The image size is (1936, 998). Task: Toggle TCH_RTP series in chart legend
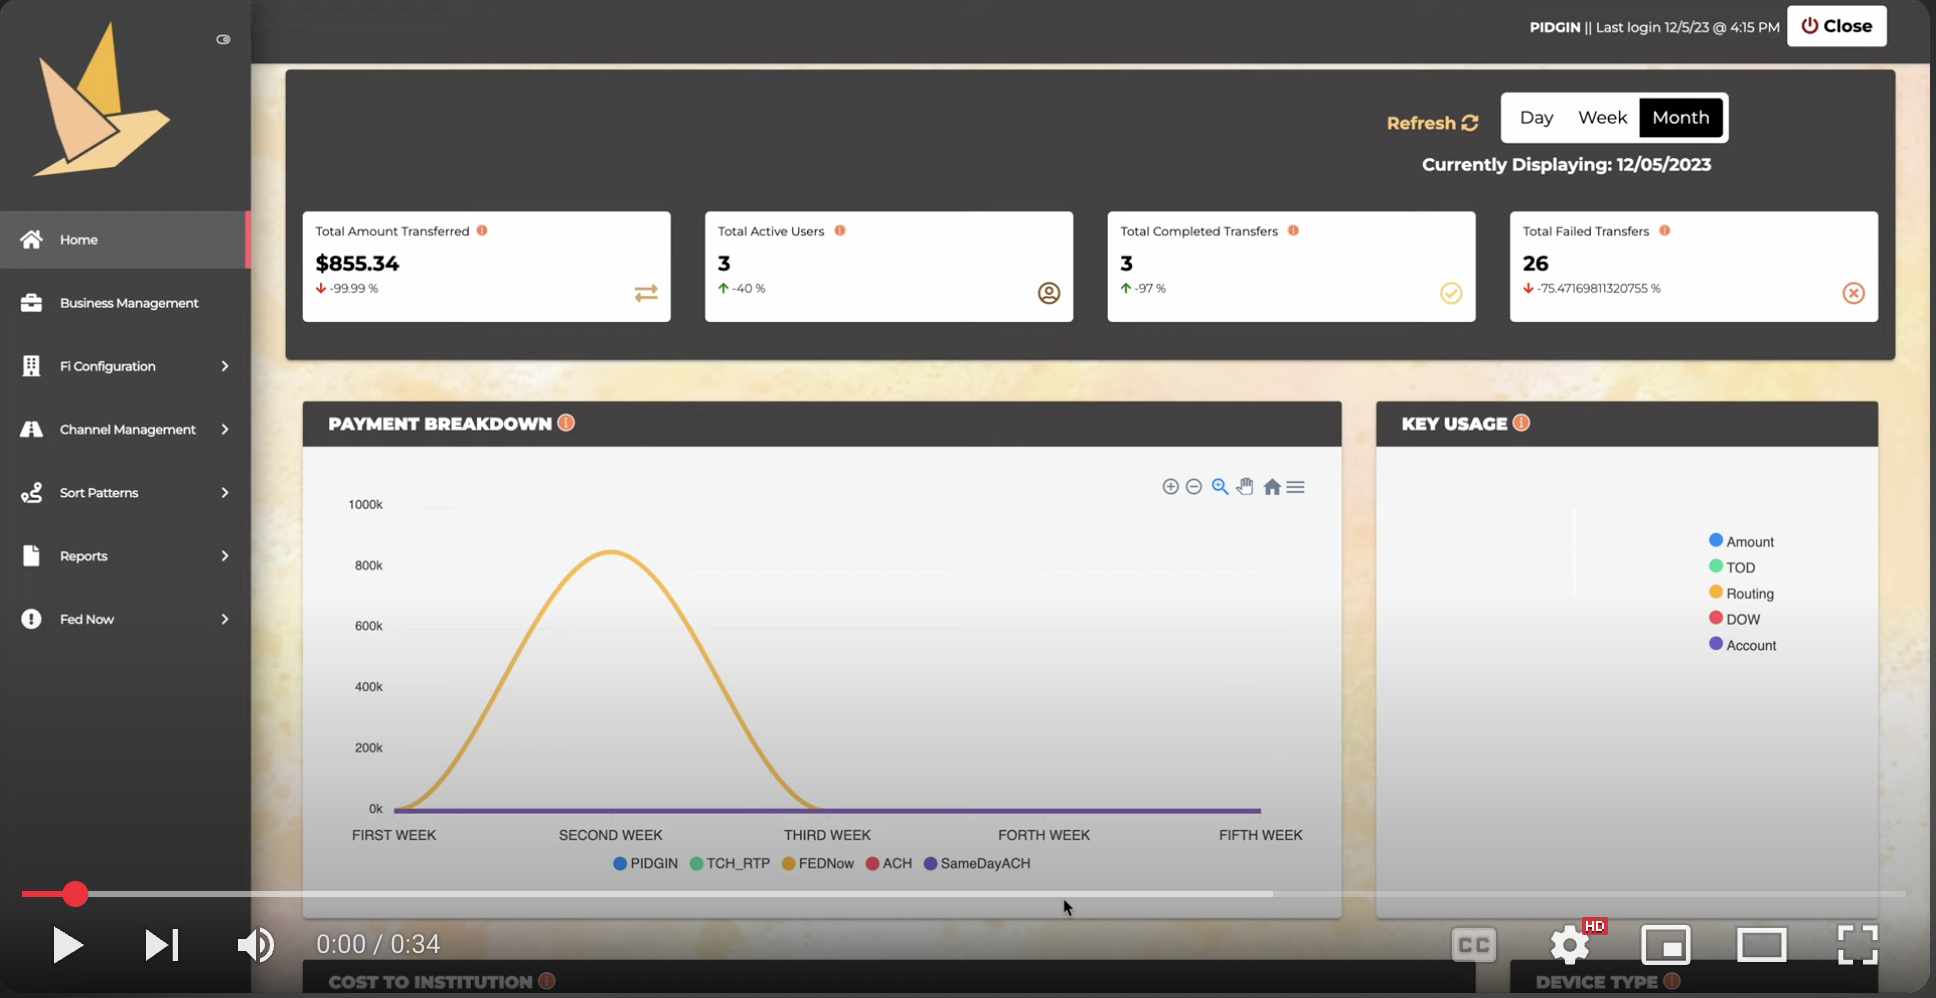(730, 863)
